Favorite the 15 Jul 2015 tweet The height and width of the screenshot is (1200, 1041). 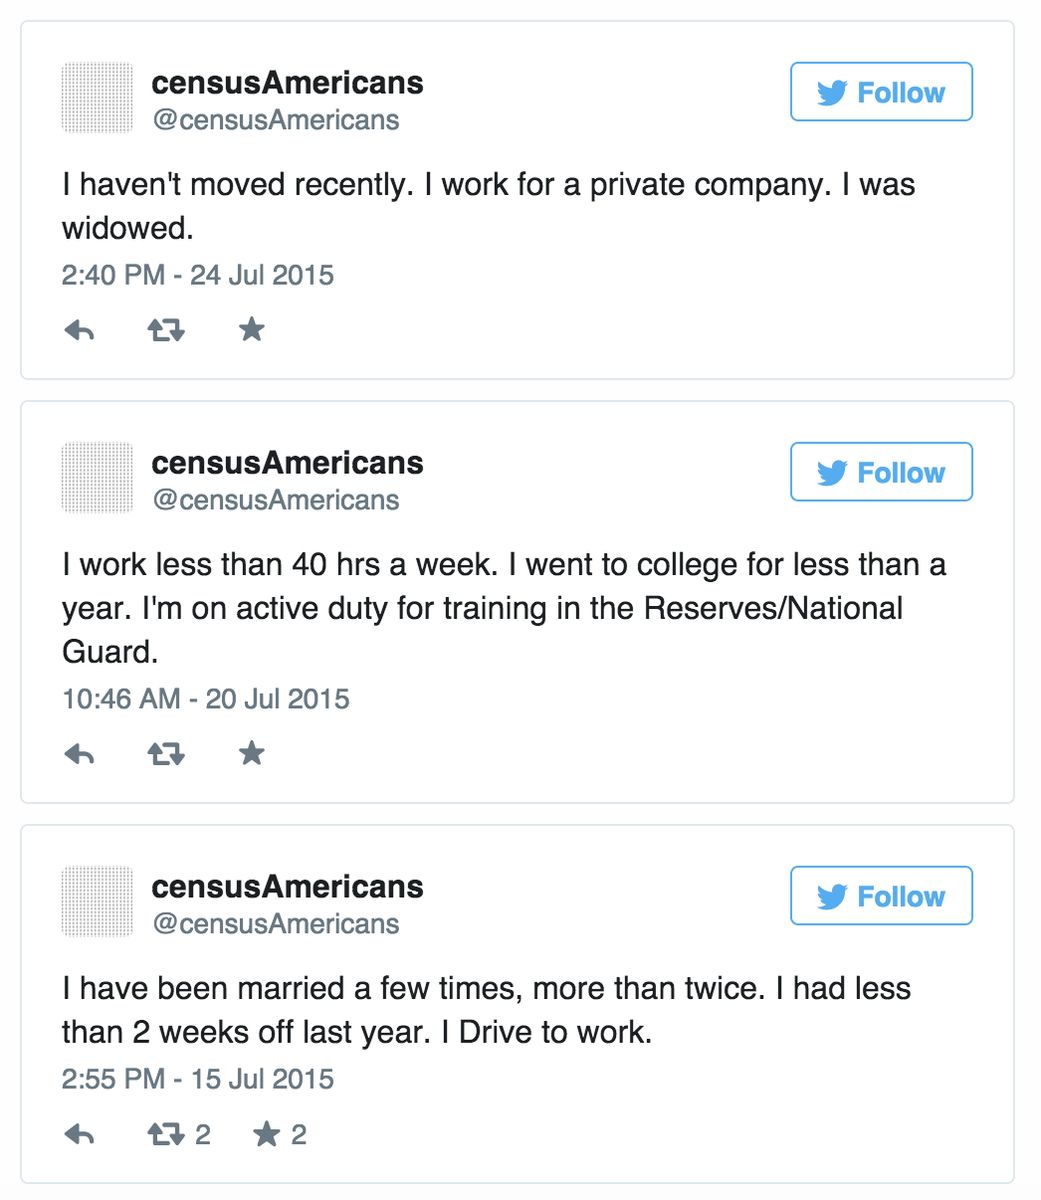(267, 1133)
